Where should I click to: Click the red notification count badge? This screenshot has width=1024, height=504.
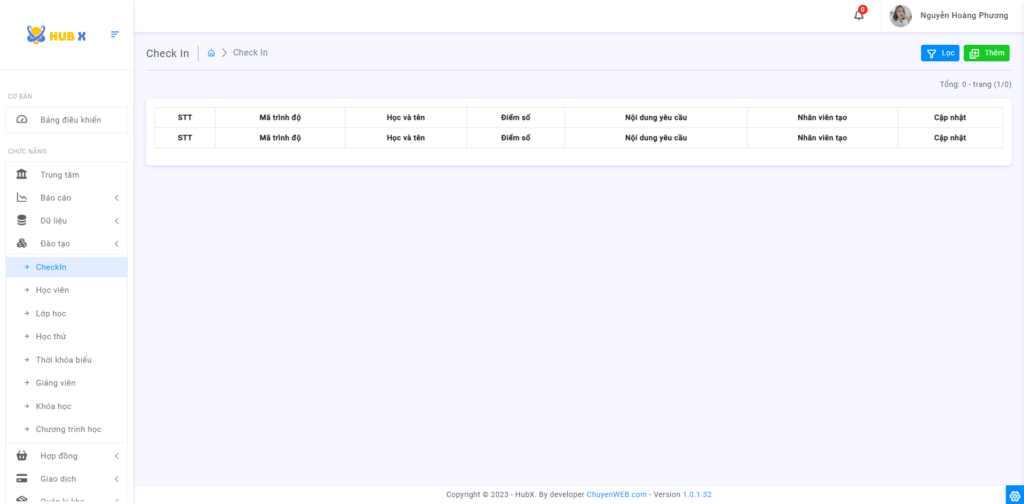click(863, 9)
